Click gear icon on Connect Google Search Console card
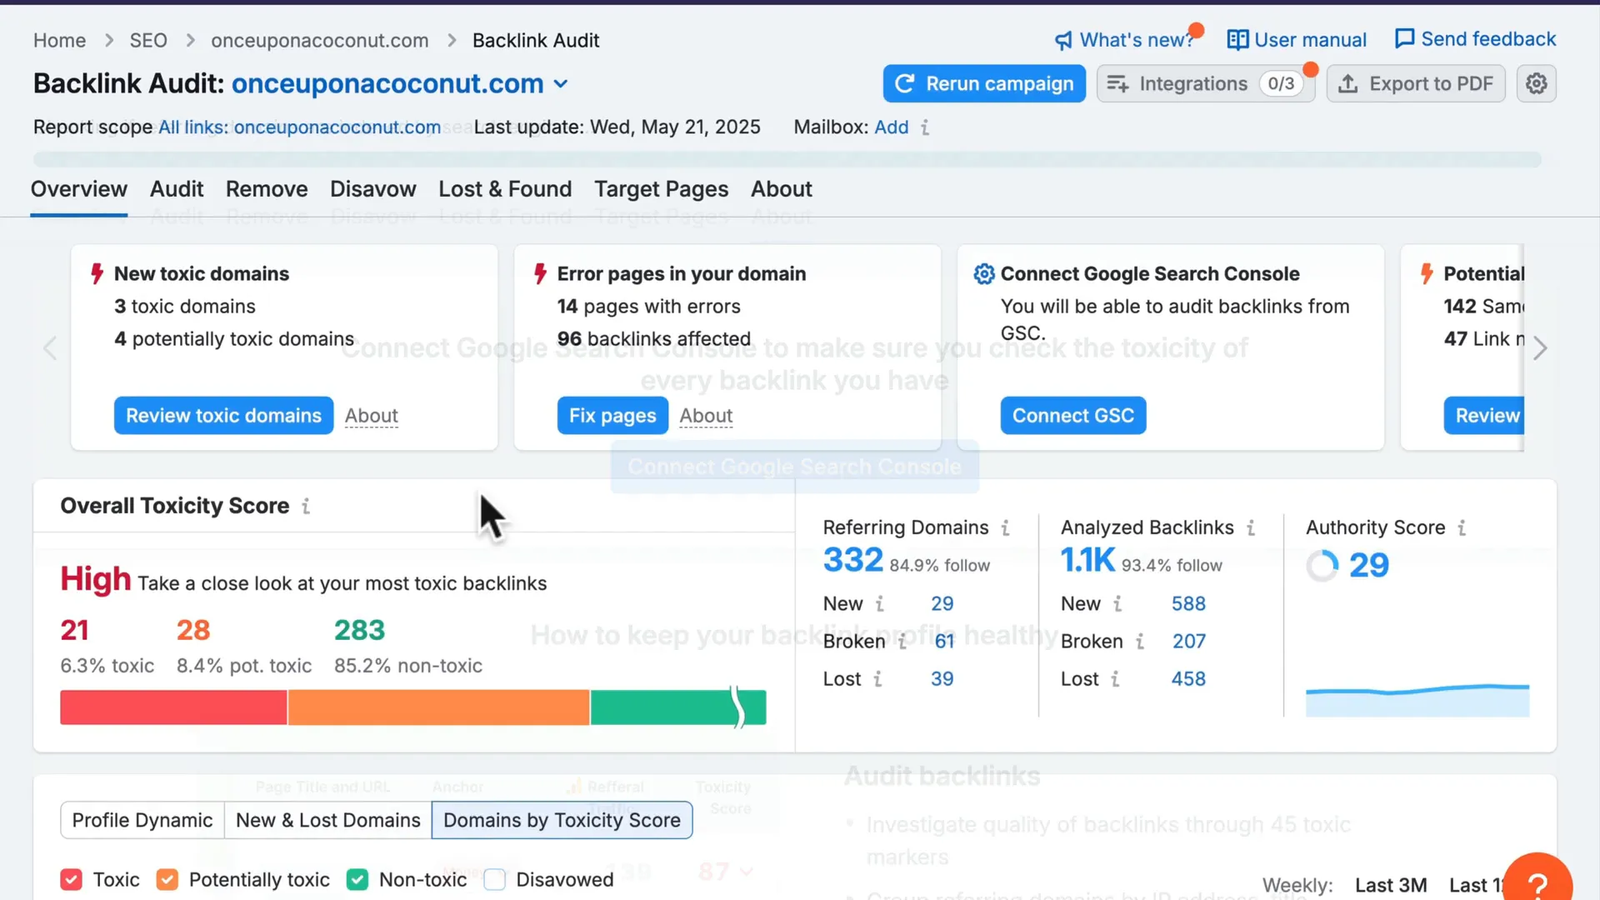The height and width of the screenshot is (900, 1600). tap(984, 274)
